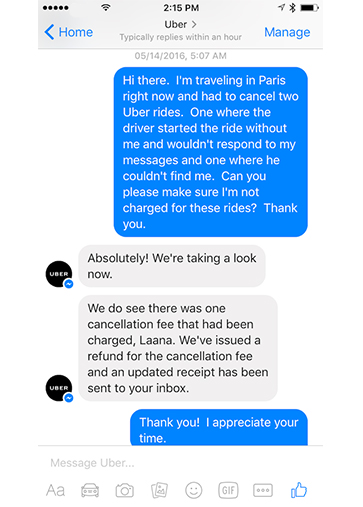Tap the Manage button
The height and width of the screenshot is (507, 363).
pos(287,32)
